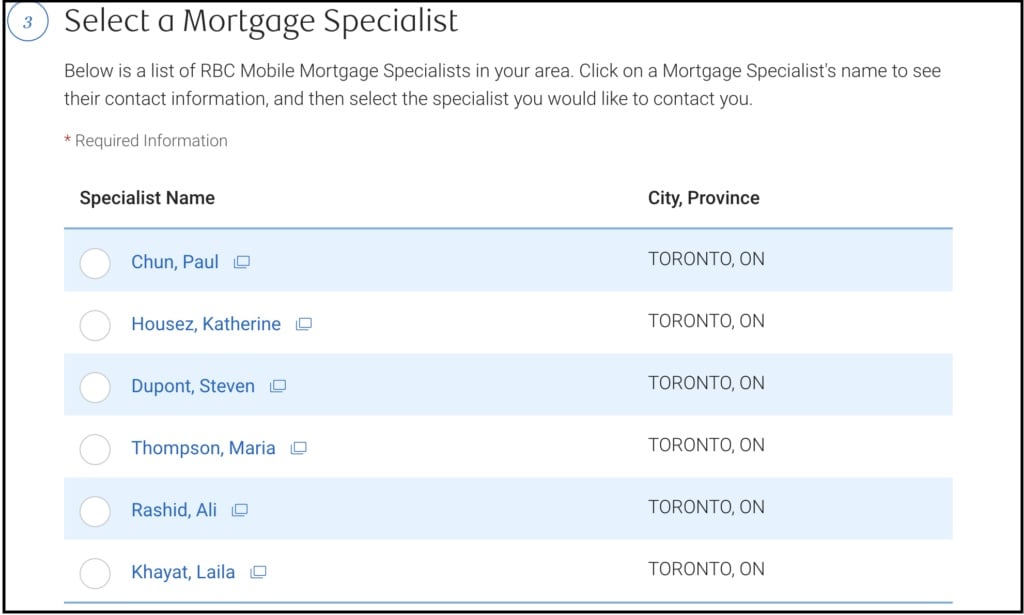This screenshot has width=1024, height=615.
Task: Click the popup icon beside Rashid, Ali
Action: click(x=239, y=510)
